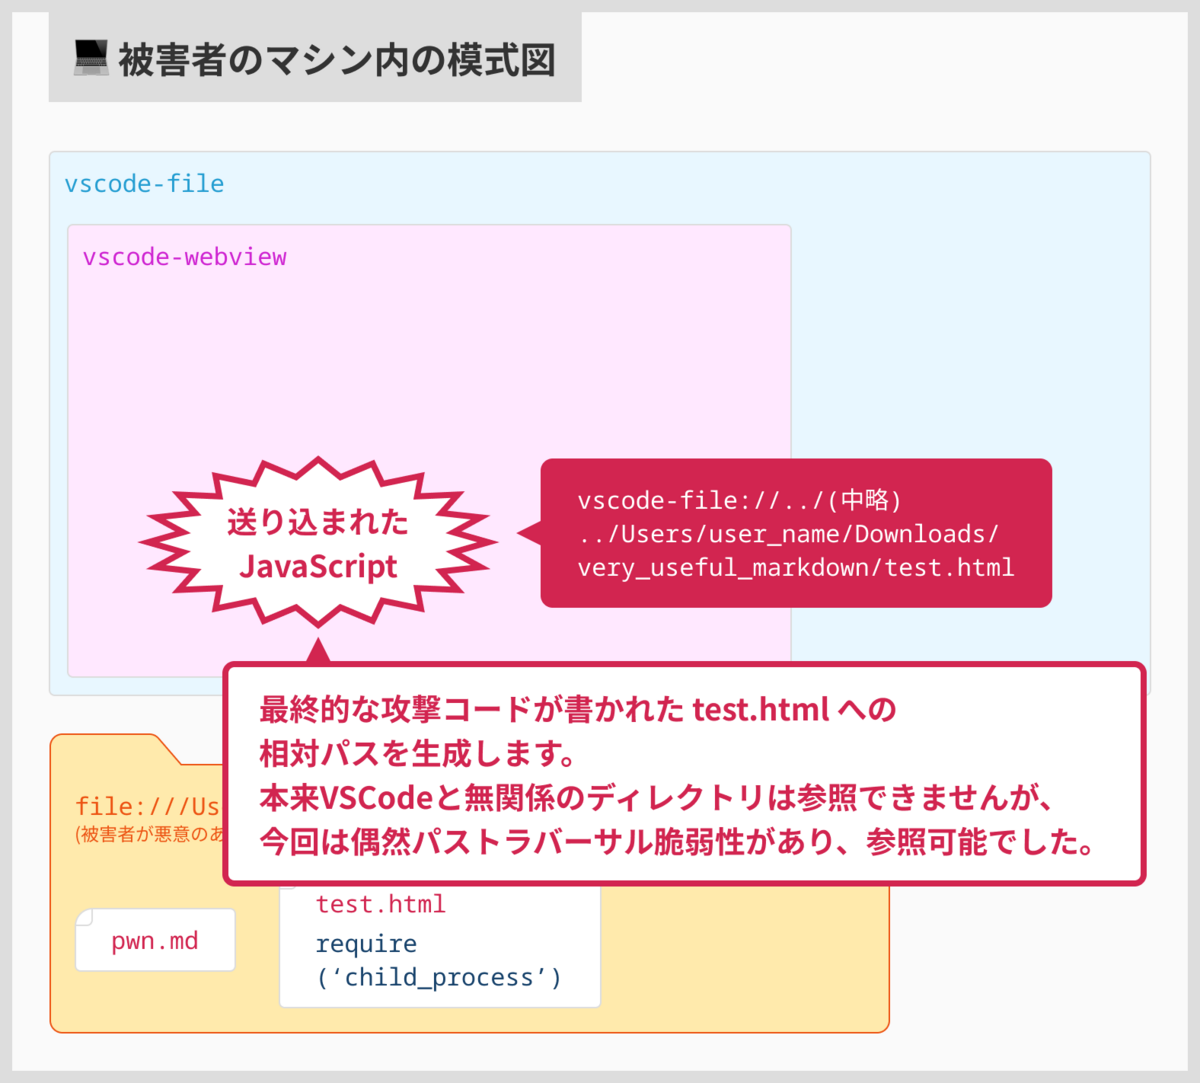Screen dimensions: 1200x1083
Task: Click the ../Users/user_name/Downloads/ path line
Action: tap(788, 534)
